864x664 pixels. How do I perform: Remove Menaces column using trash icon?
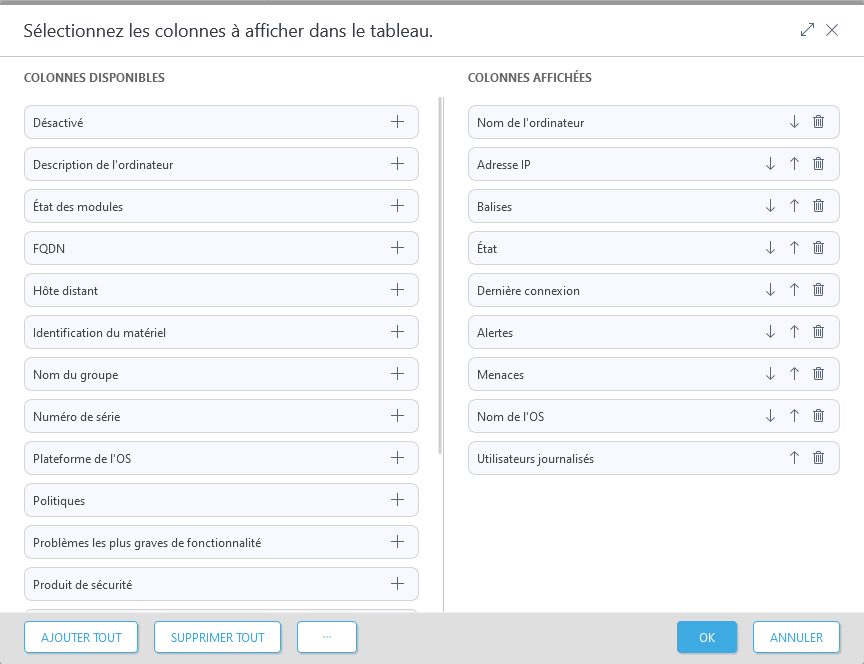click(x=818, y=374)
